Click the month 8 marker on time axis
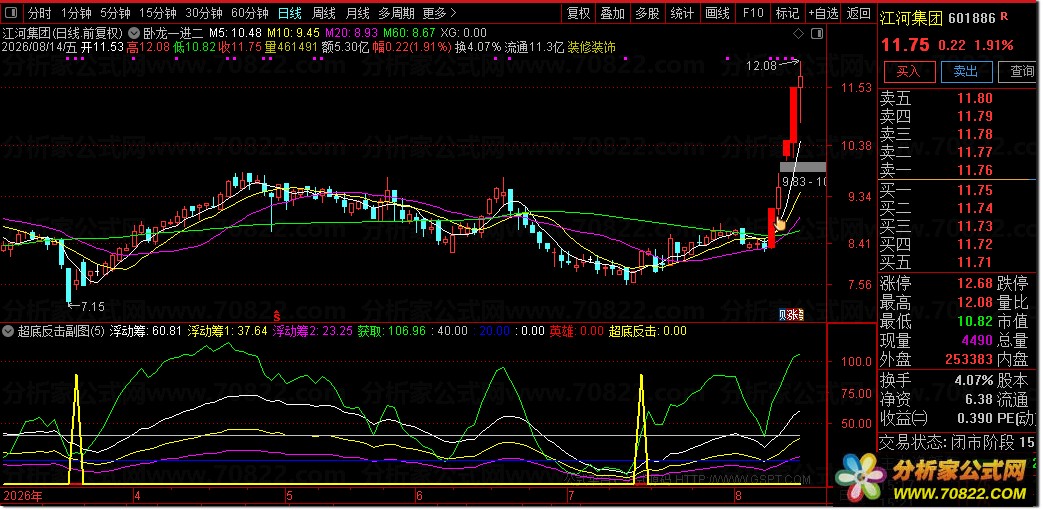The width and height of the screenshot is (1043, 510). click(738, 496)
